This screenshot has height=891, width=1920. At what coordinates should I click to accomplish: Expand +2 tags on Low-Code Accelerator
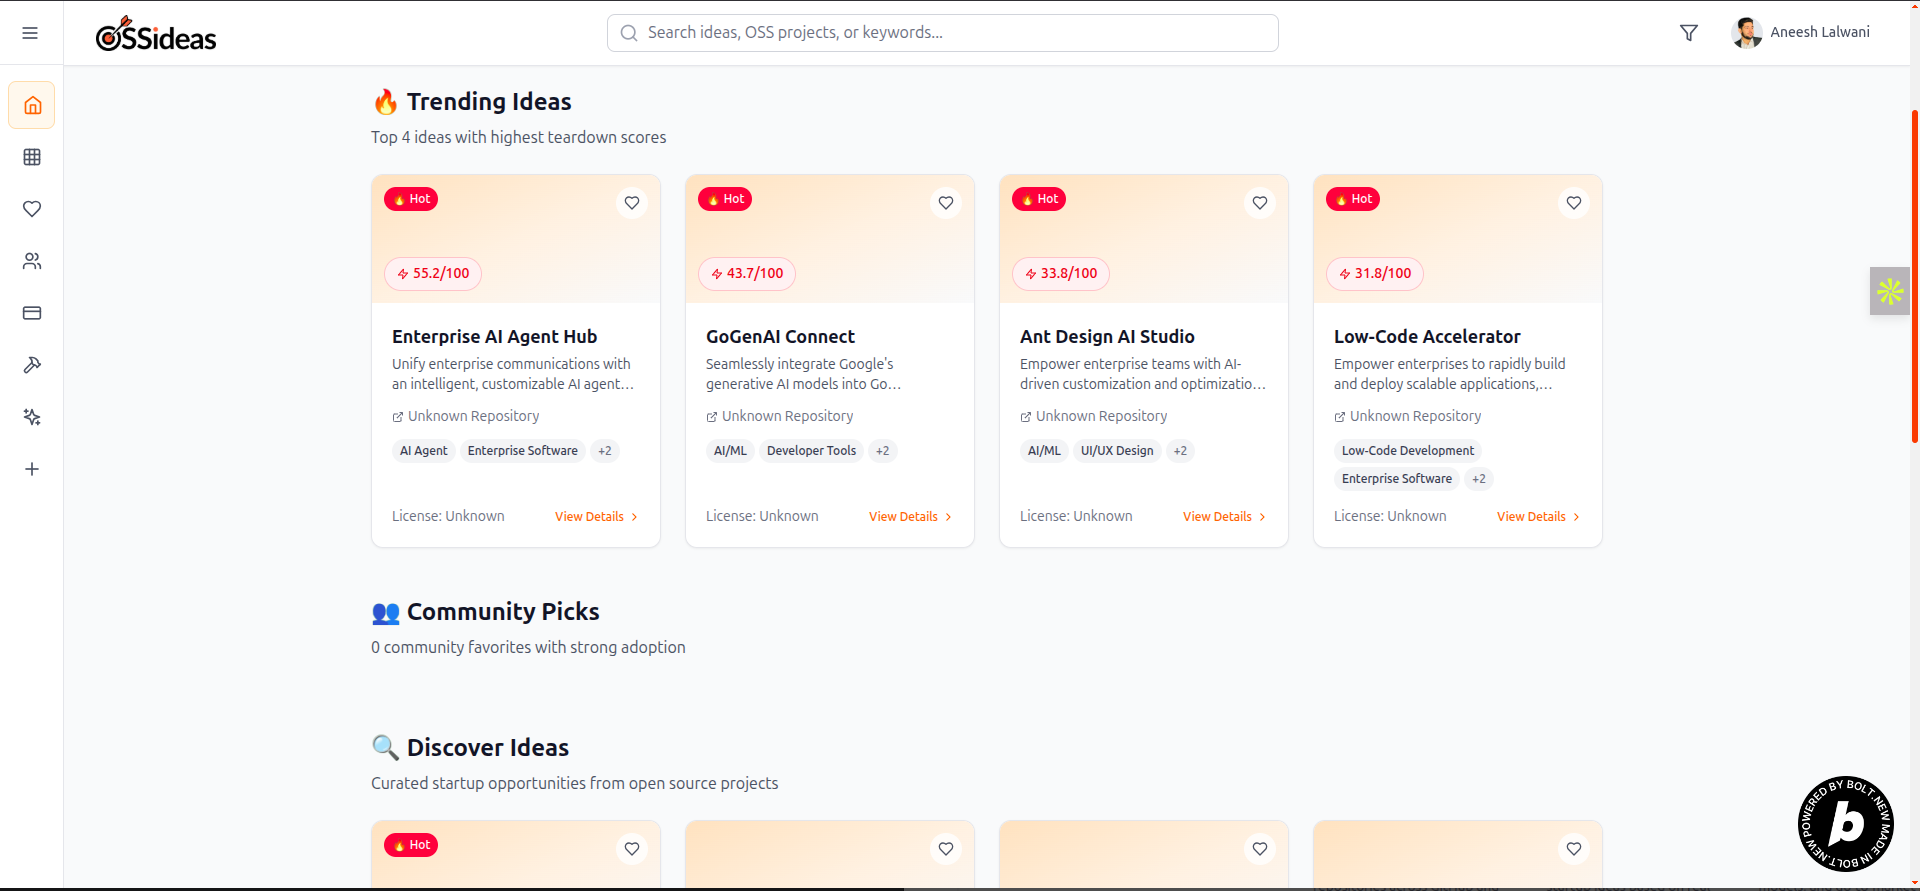[x=1479, y=479]
